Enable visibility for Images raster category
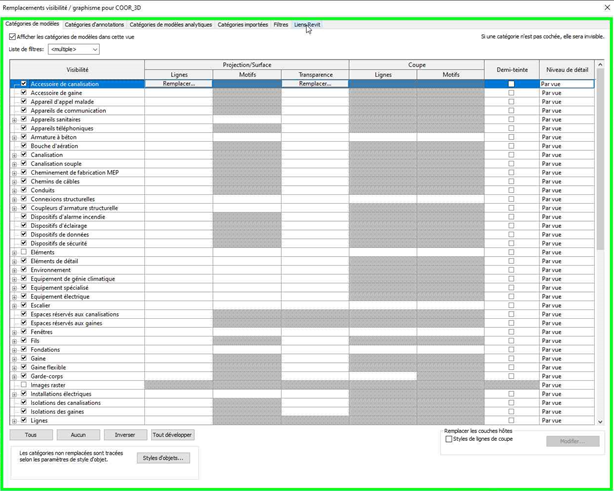This screenshot has height=491, width=614. point(24,385)
